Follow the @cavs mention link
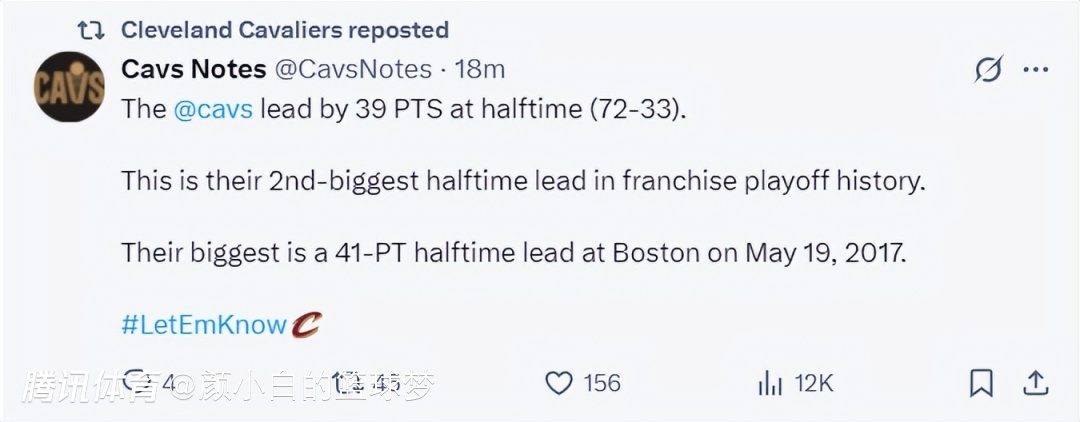1080x422 pixels. [x=213, y=109]
